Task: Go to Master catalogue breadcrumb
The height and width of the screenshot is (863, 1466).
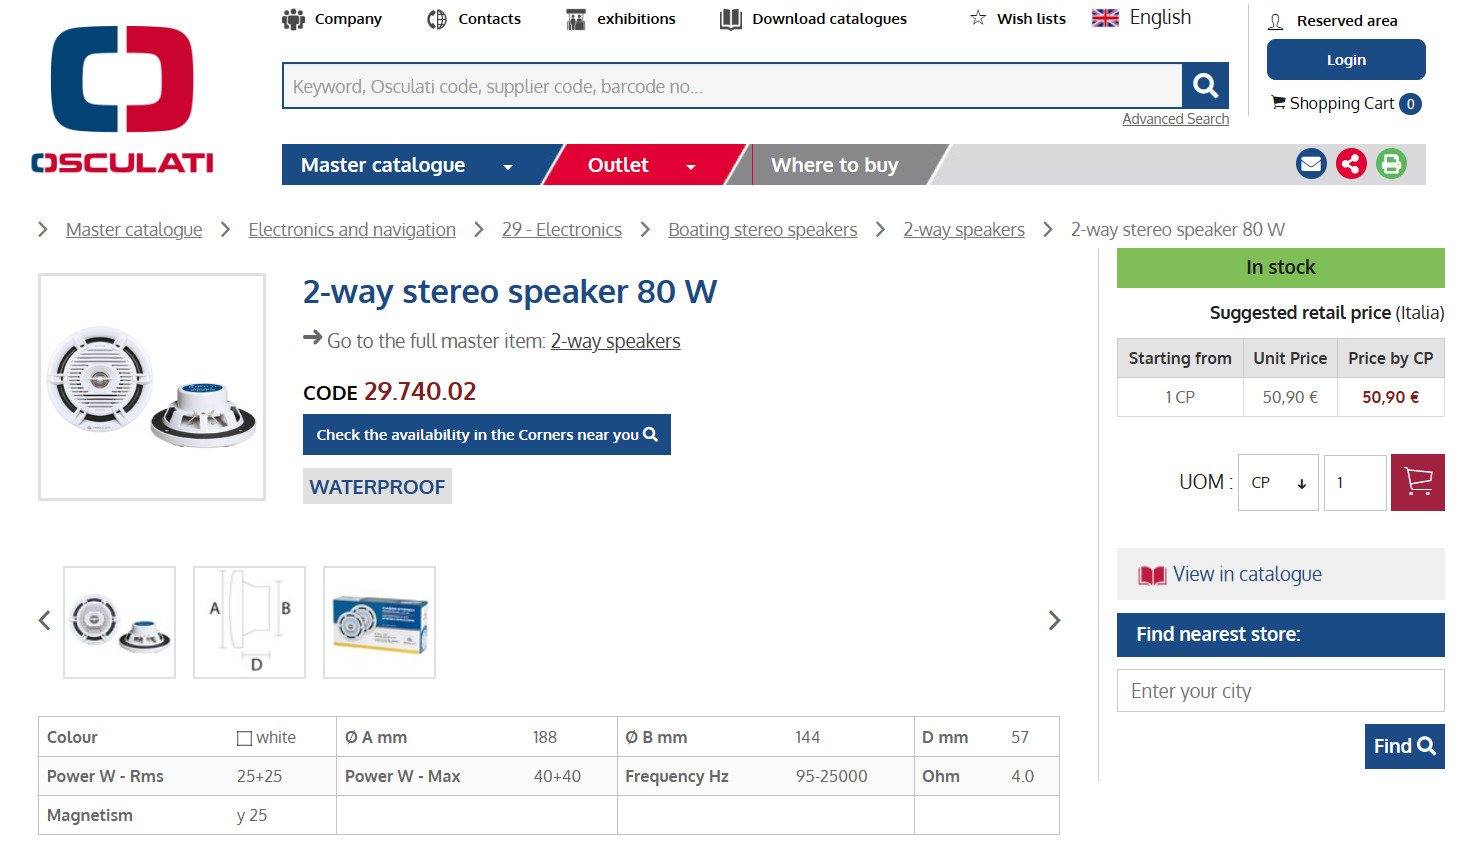Action: click(134, 230)
